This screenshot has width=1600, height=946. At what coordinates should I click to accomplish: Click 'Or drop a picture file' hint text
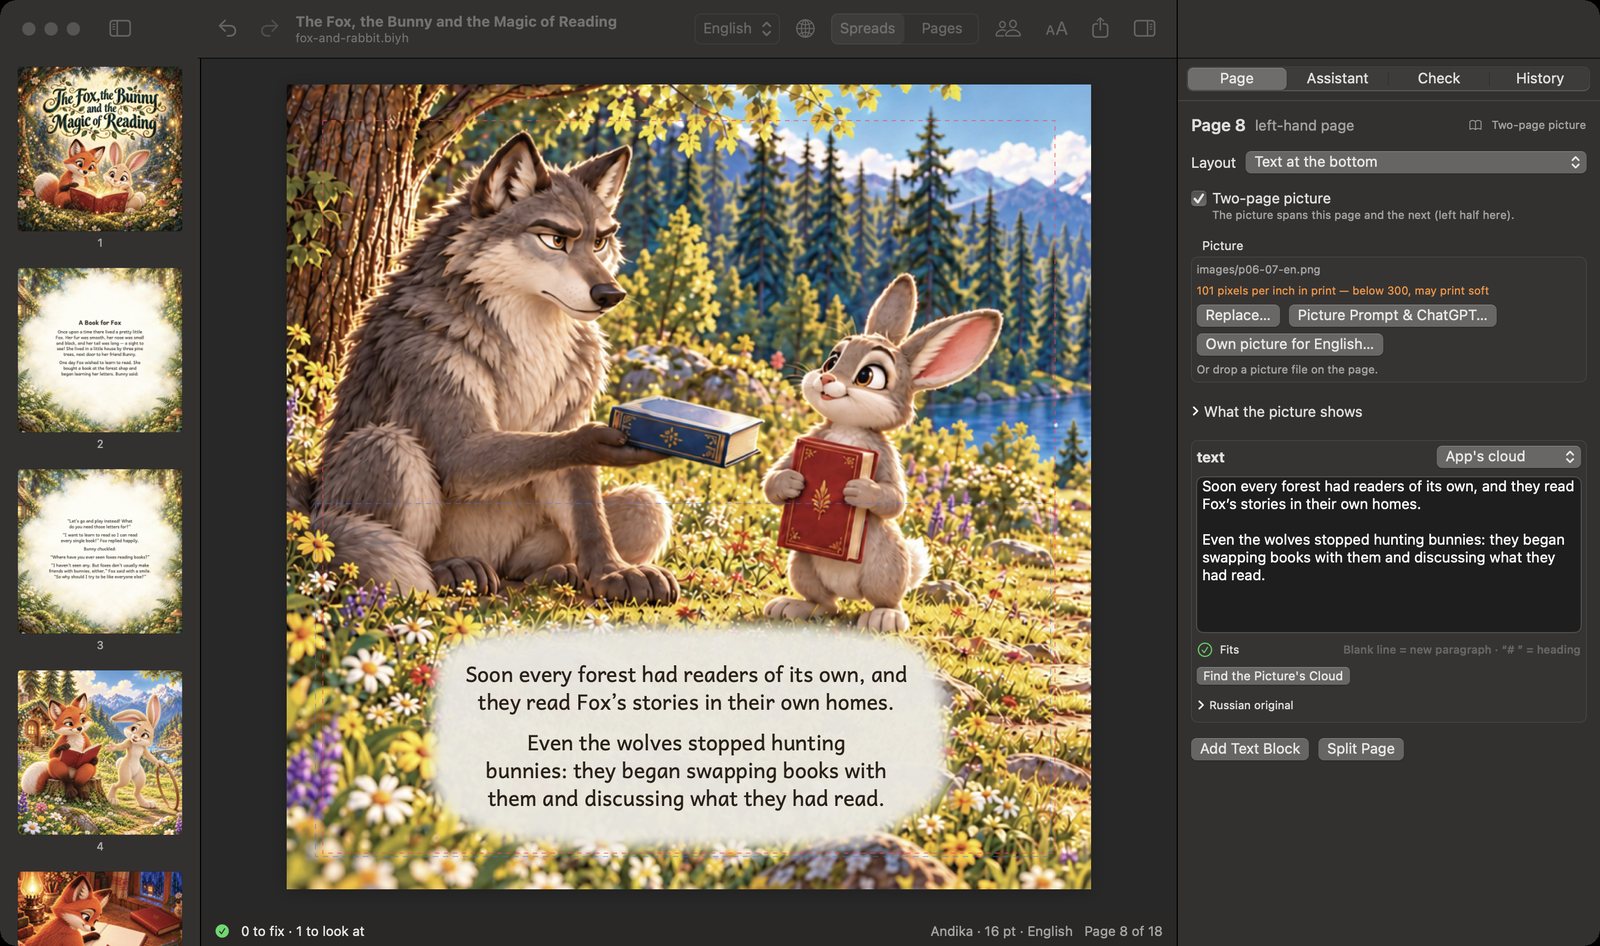(x=1287, y=370)
